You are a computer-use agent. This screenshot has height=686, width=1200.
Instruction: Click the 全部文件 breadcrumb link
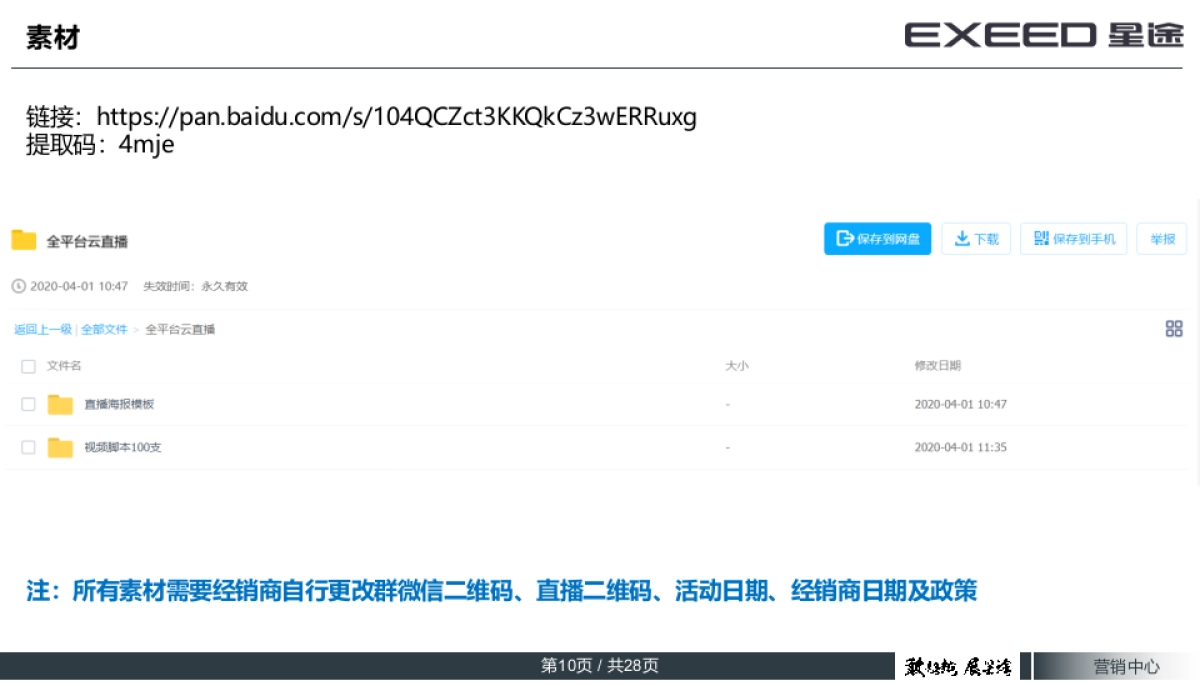pyautogui.click(x=104, y=329)
